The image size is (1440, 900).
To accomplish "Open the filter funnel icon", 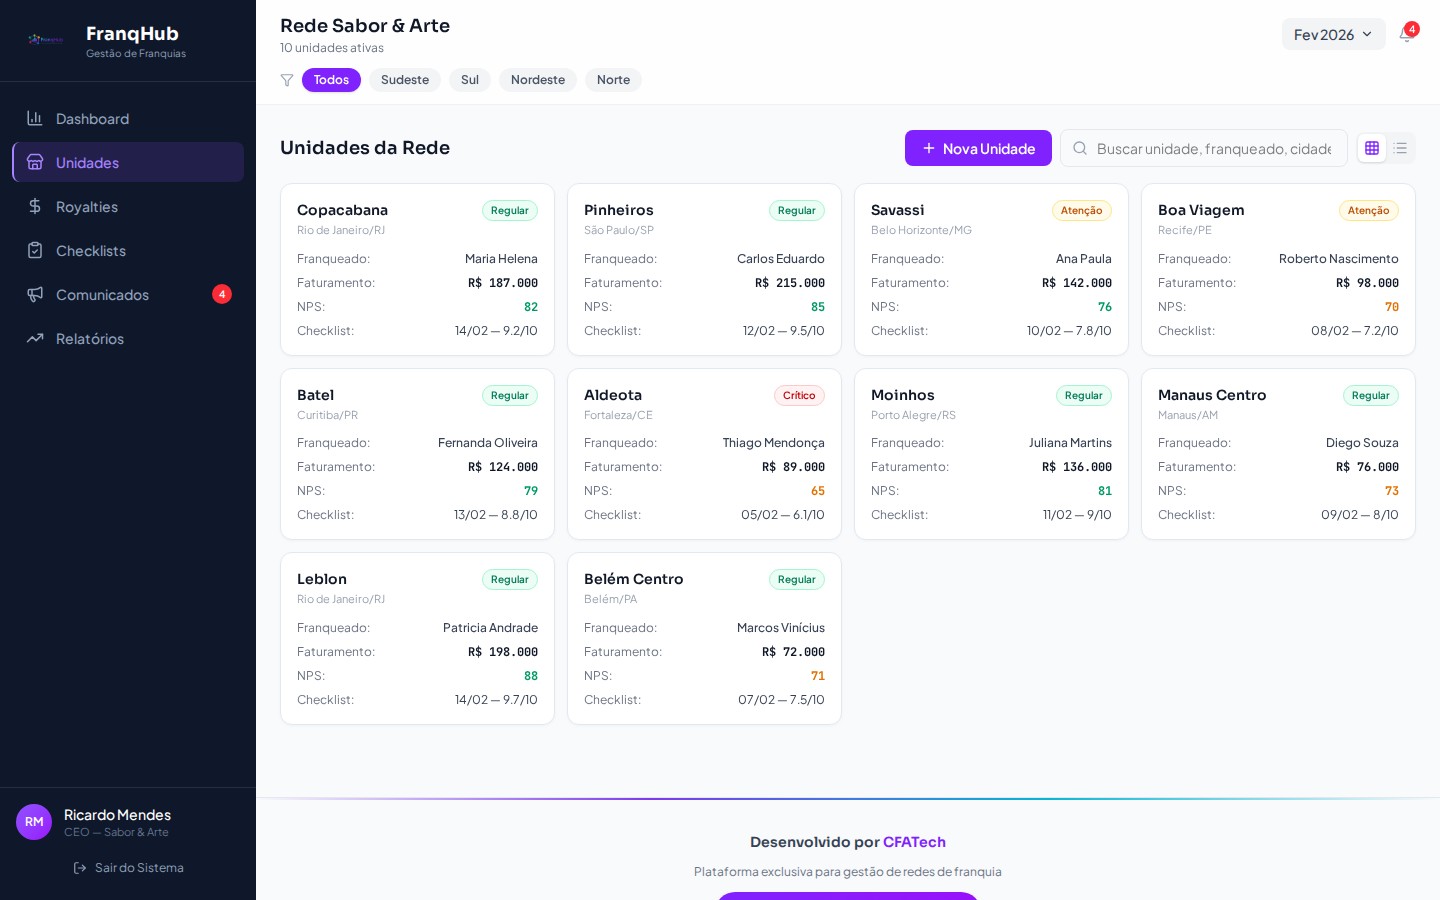I will [x=288, y=80].
